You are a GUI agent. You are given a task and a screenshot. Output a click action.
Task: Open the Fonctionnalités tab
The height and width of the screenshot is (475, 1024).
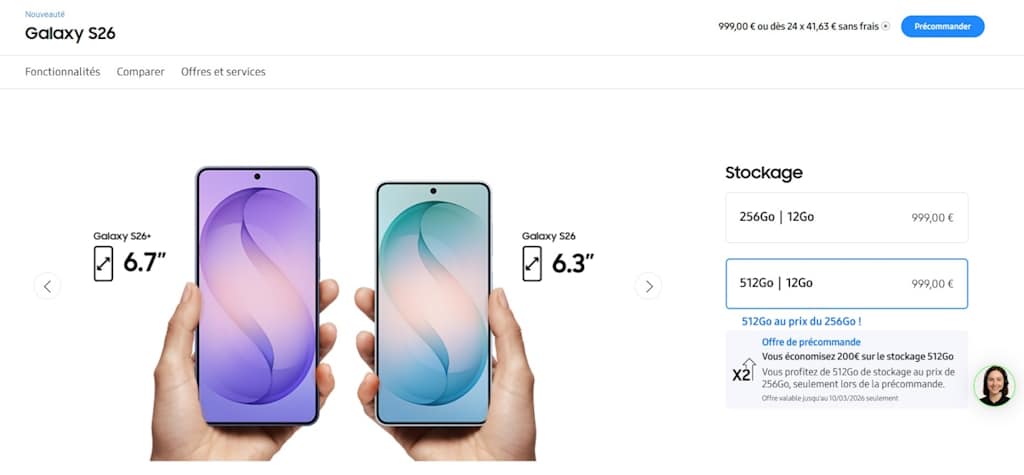pyautogui.click(x=63, y=72)
